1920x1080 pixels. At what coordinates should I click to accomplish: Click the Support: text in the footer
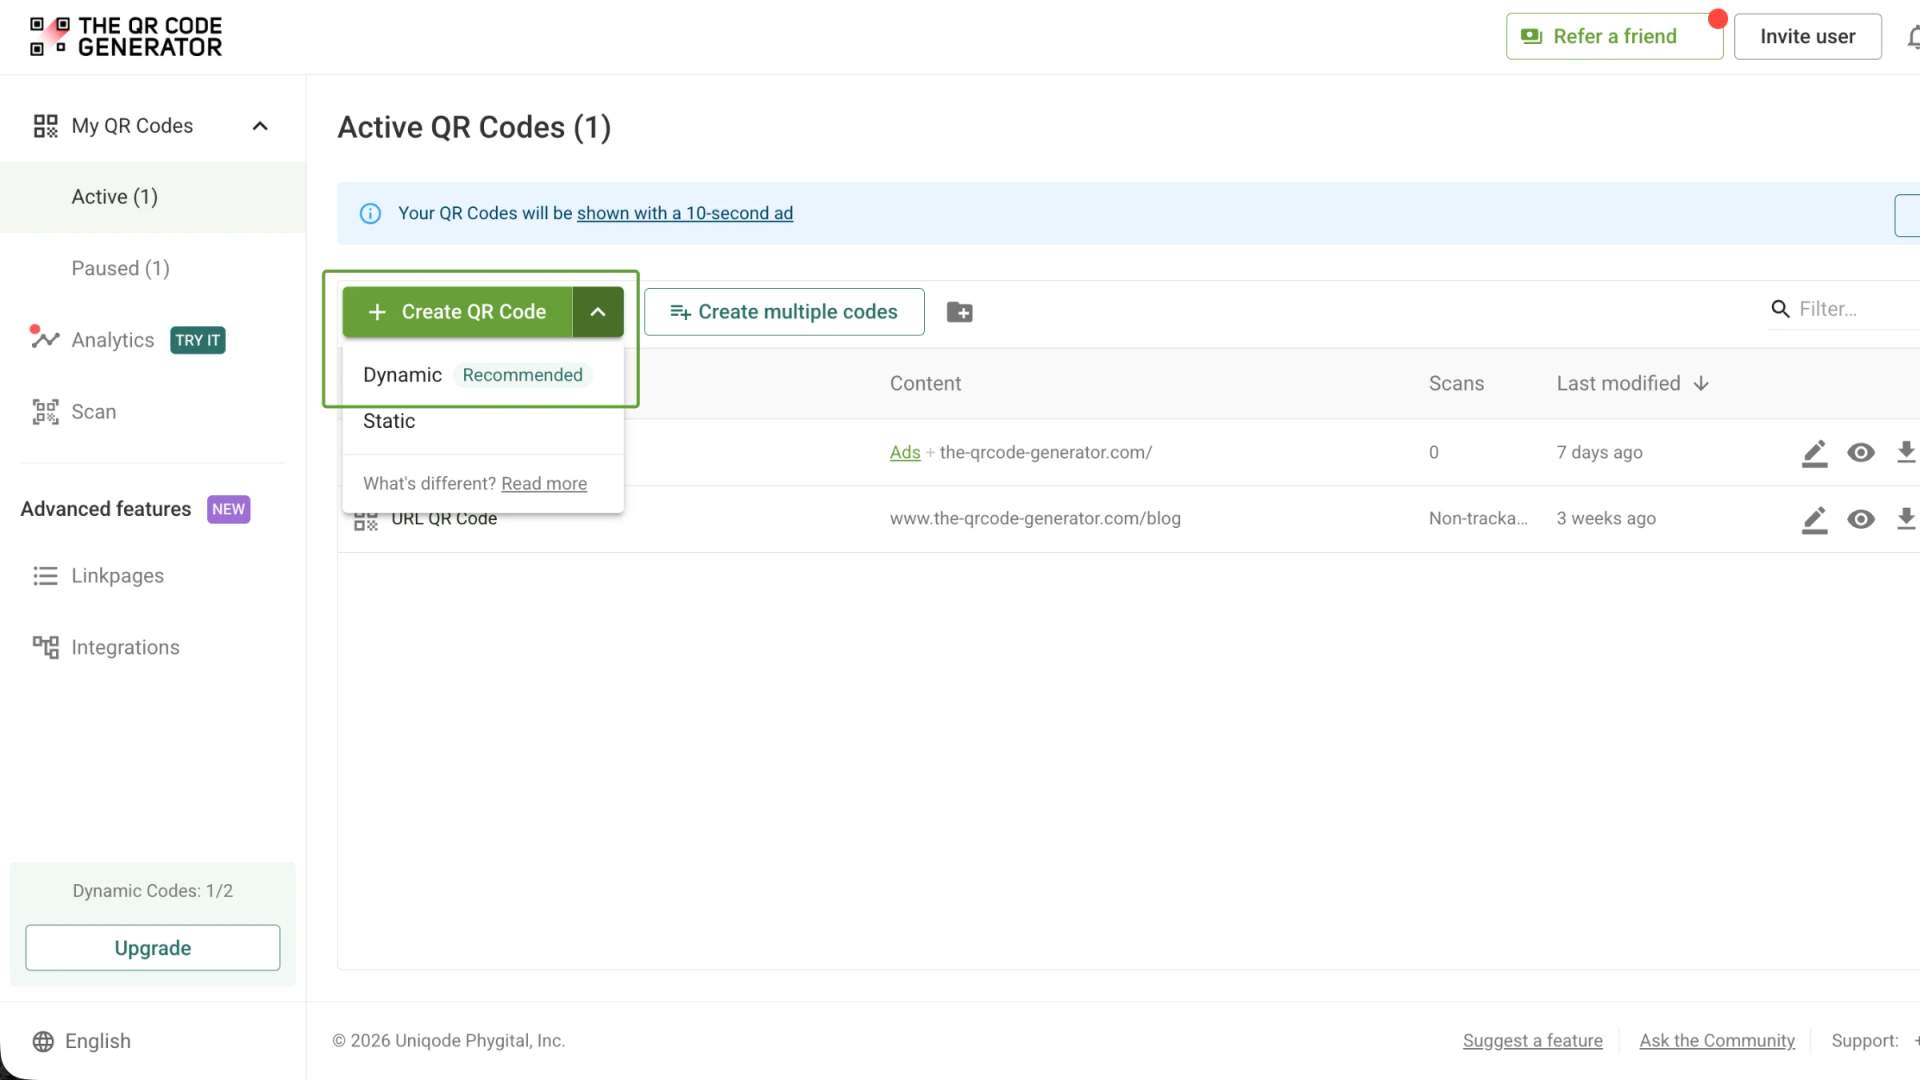[x=1865, y=1041]
